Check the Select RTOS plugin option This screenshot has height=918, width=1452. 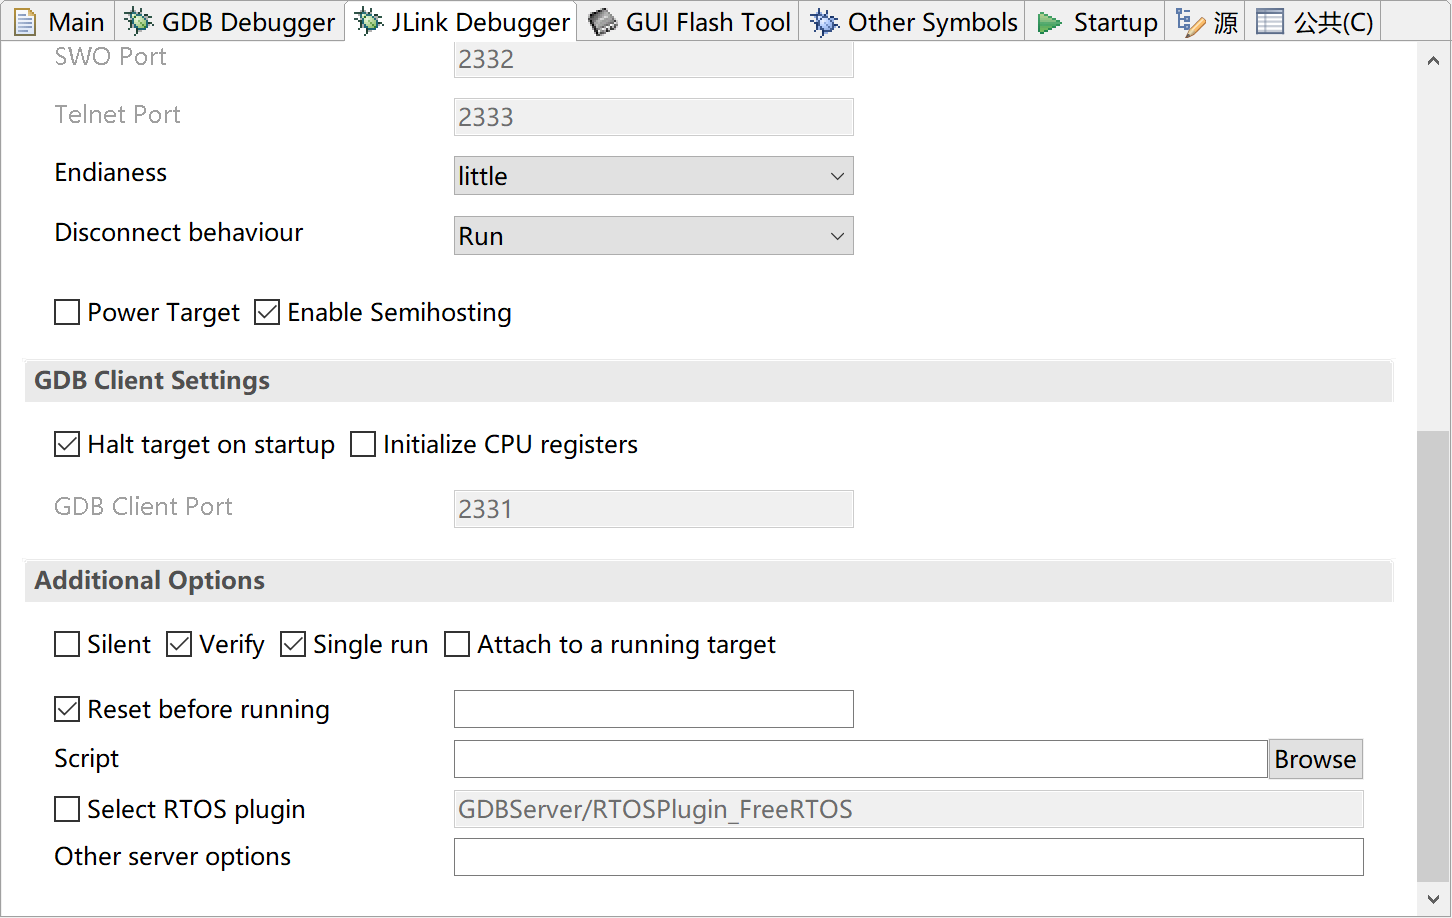[x=67, y=809]
